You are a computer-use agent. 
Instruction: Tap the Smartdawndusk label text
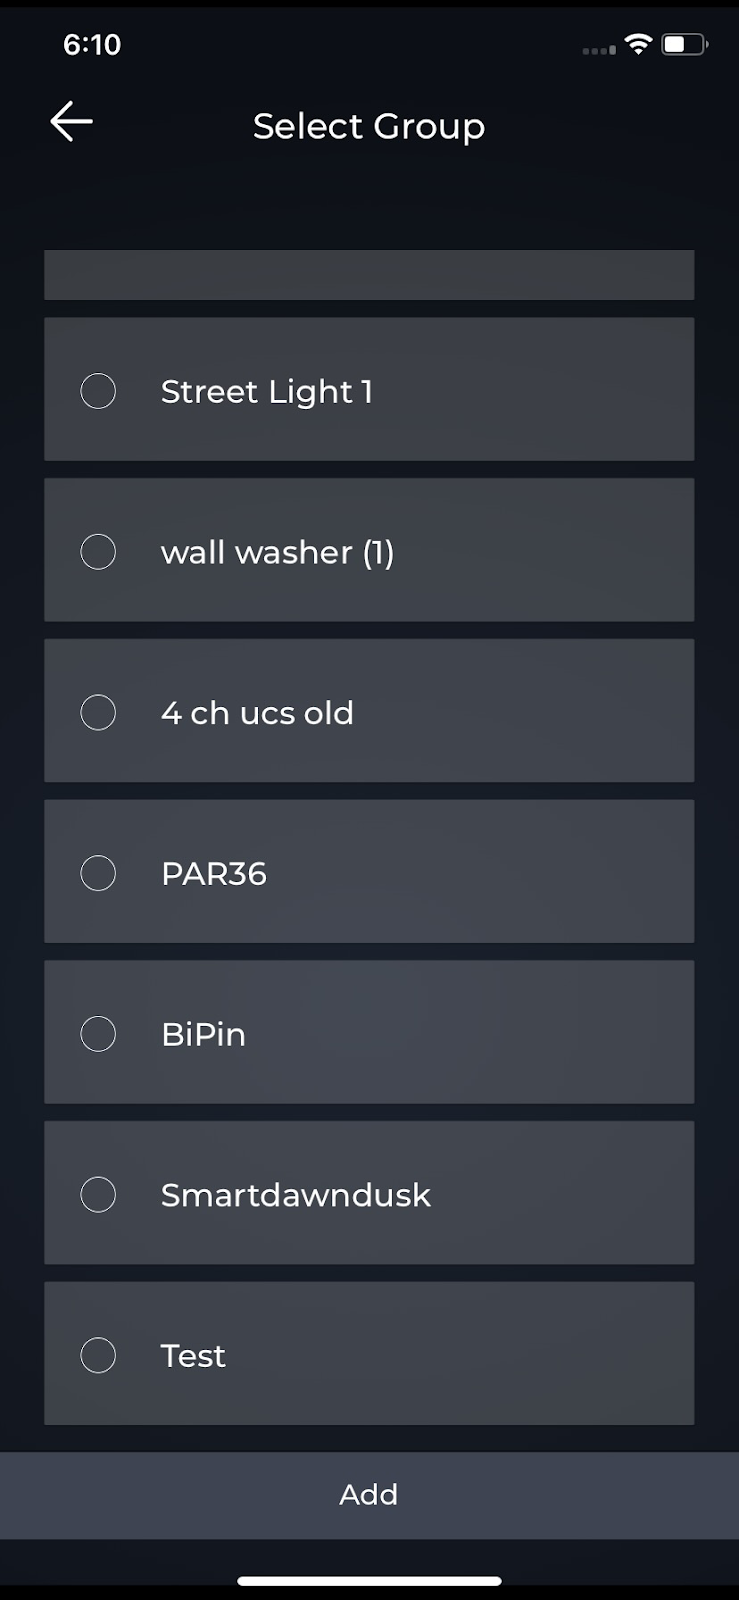click(x=295, y=1195)
